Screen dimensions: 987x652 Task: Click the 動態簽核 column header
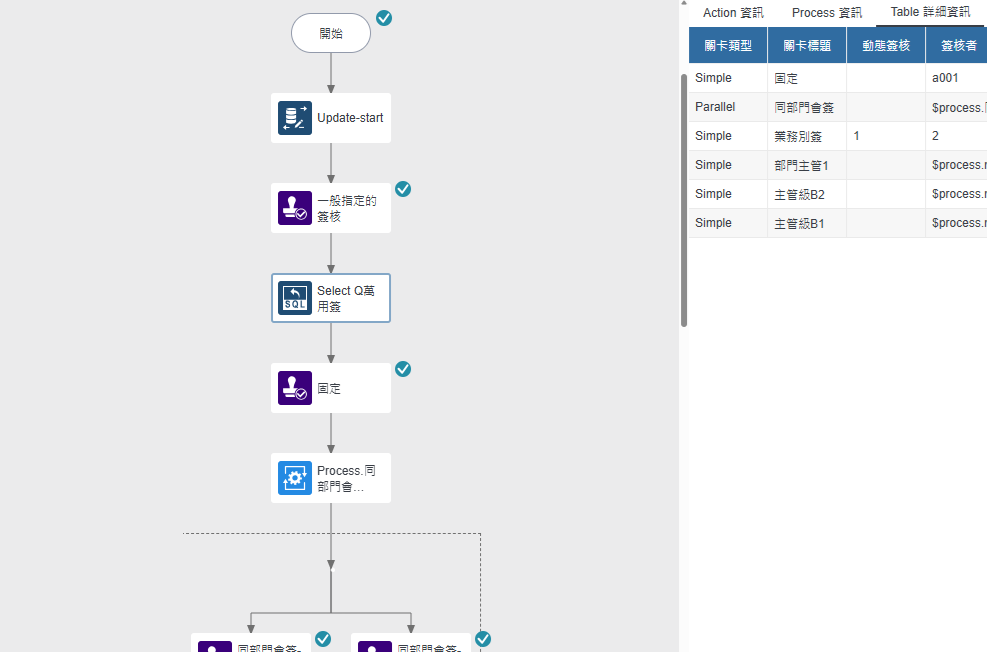885,46
